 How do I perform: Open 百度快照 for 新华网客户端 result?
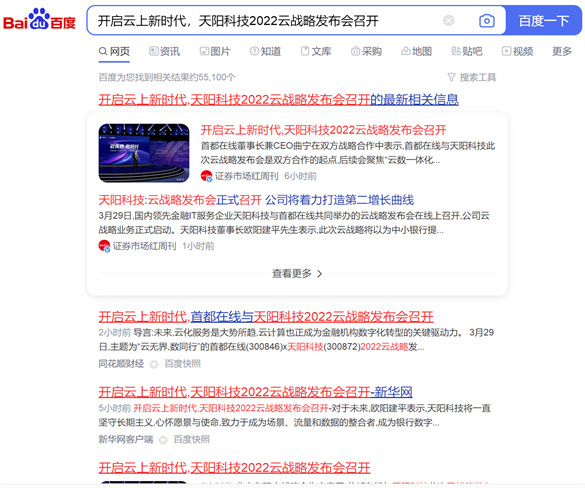point(192,439)
